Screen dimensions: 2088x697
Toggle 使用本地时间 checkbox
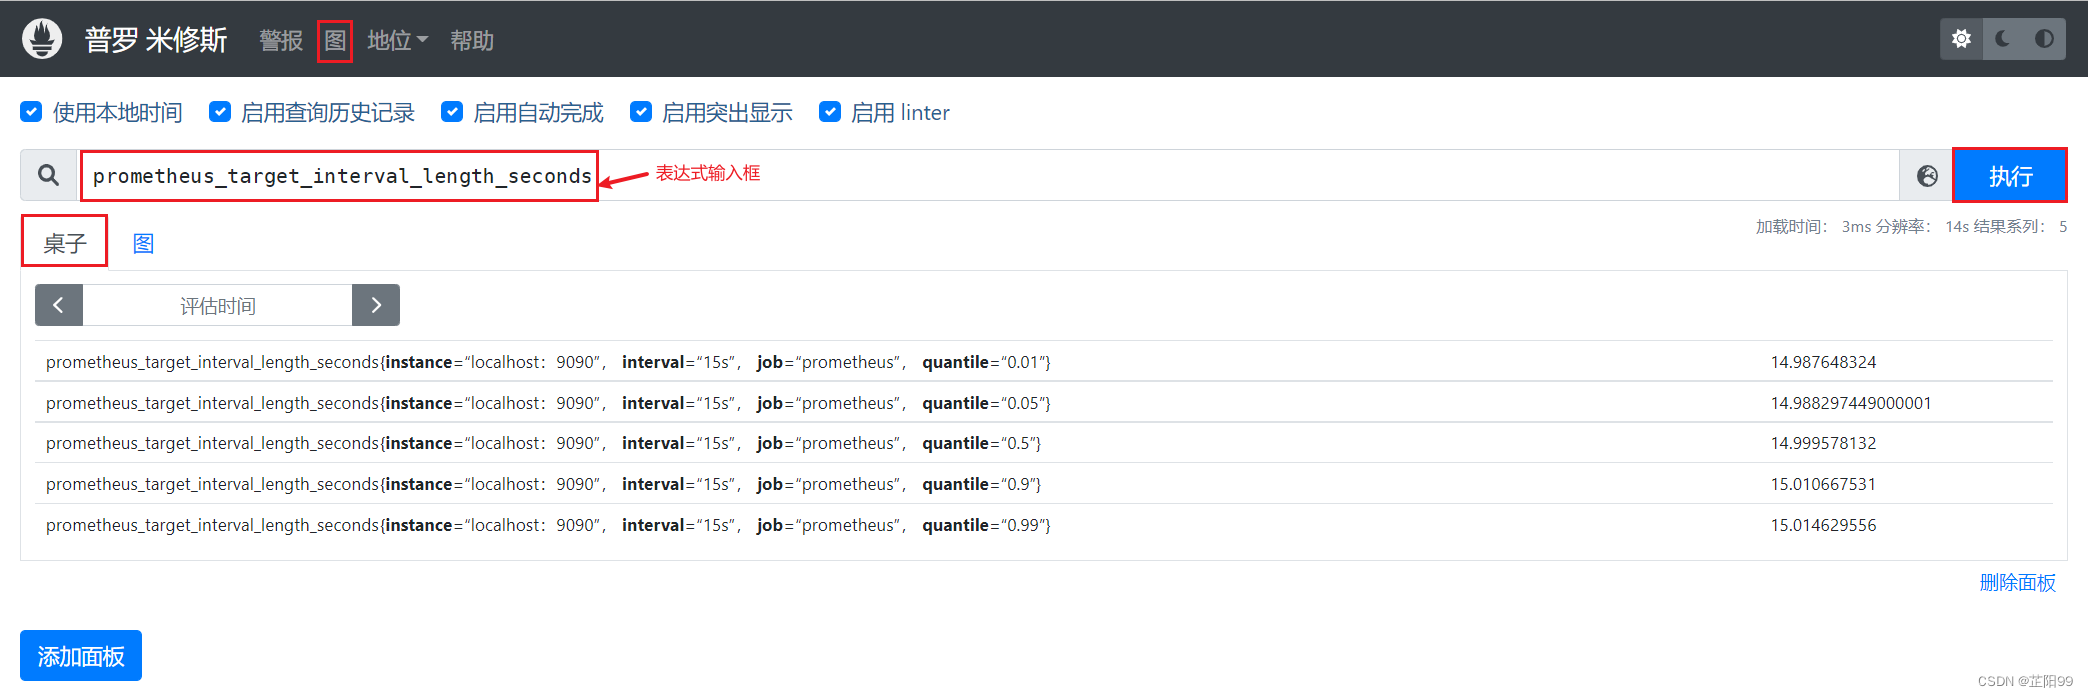click(32, 112)
